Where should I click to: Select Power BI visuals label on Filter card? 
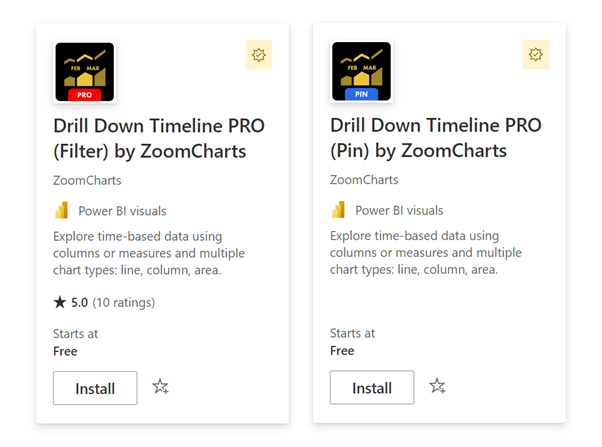click(x=122, y=211)
